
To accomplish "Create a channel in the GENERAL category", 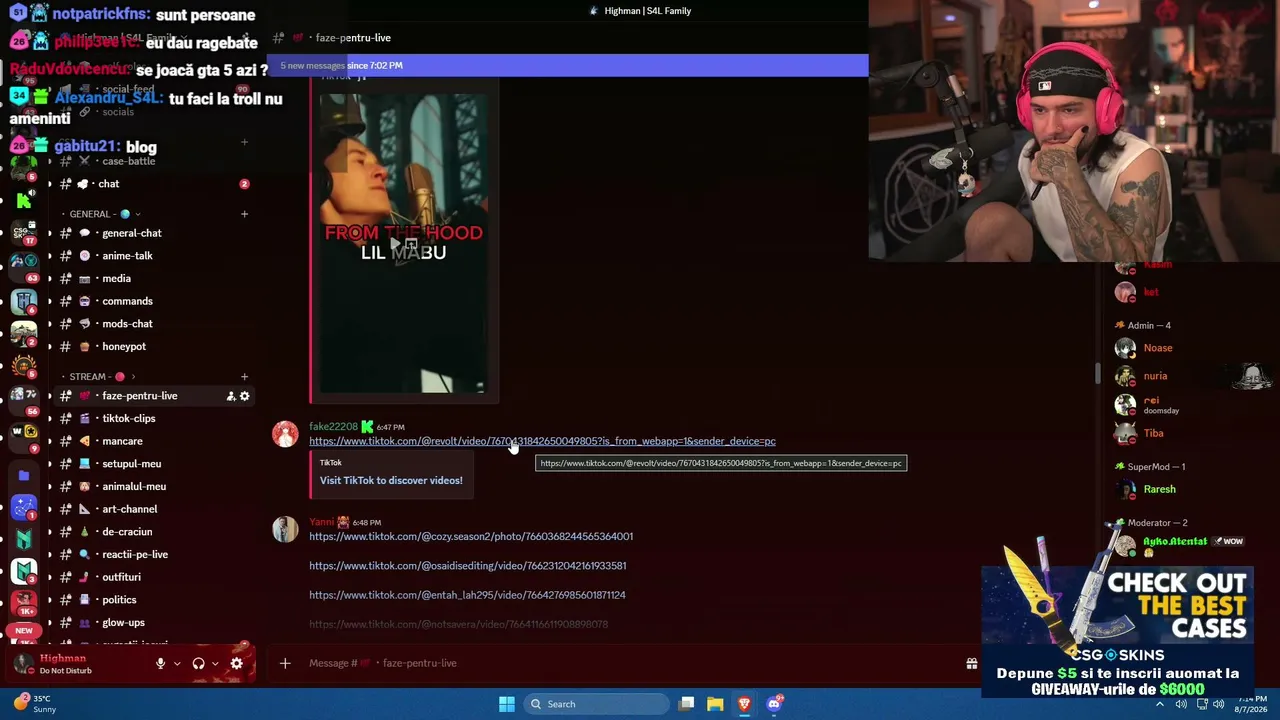I will point(244,214).
